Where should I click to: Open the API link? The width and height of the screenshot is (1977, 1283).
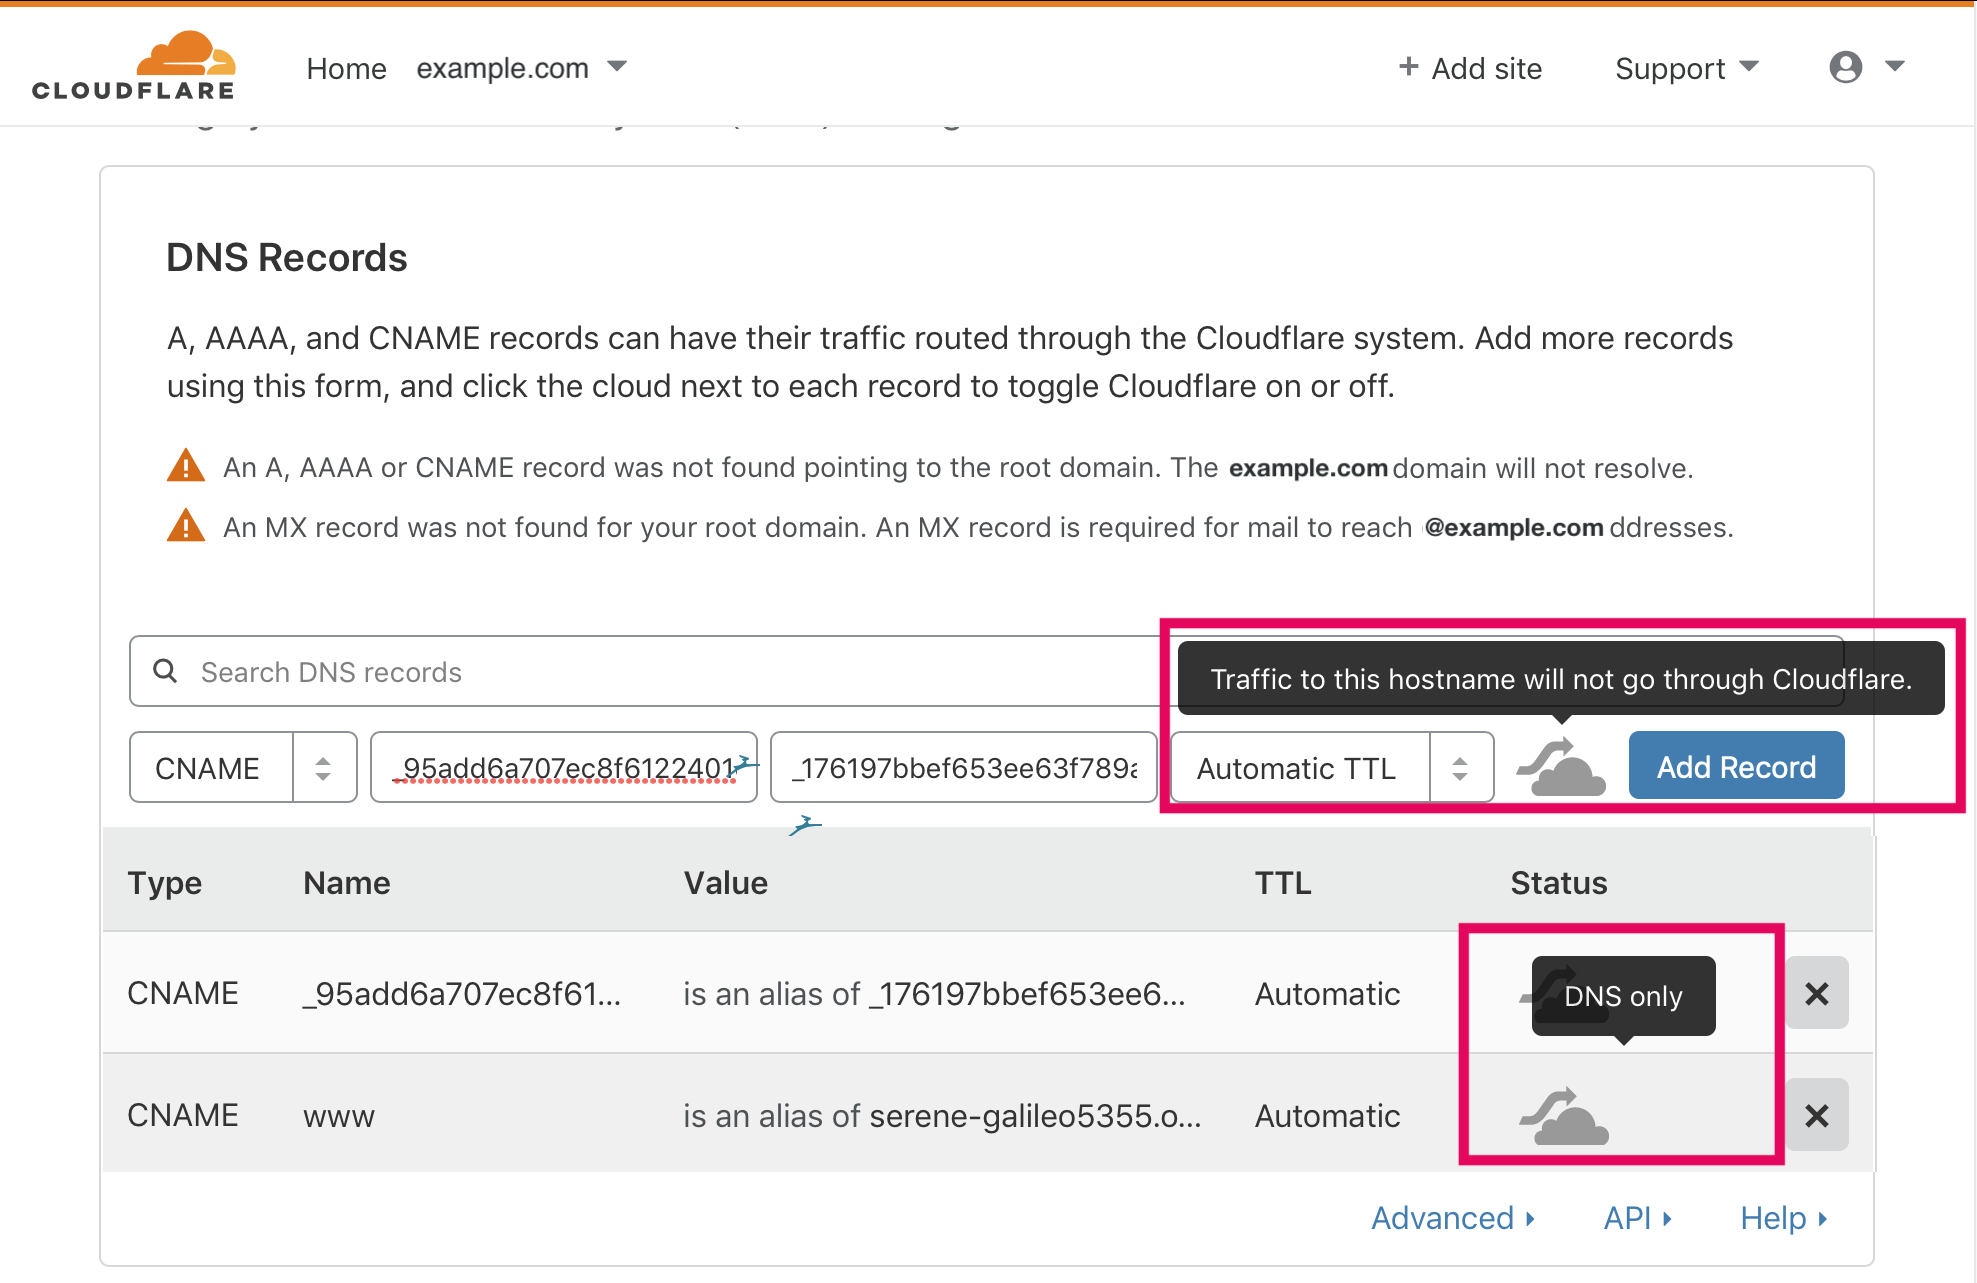tap(1637, 1218)
